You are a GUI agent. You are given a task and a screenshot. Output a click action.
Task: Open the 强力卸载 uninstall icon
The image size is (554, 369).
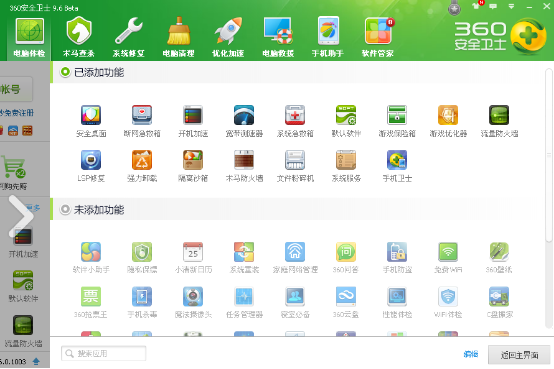pos(142,160)
